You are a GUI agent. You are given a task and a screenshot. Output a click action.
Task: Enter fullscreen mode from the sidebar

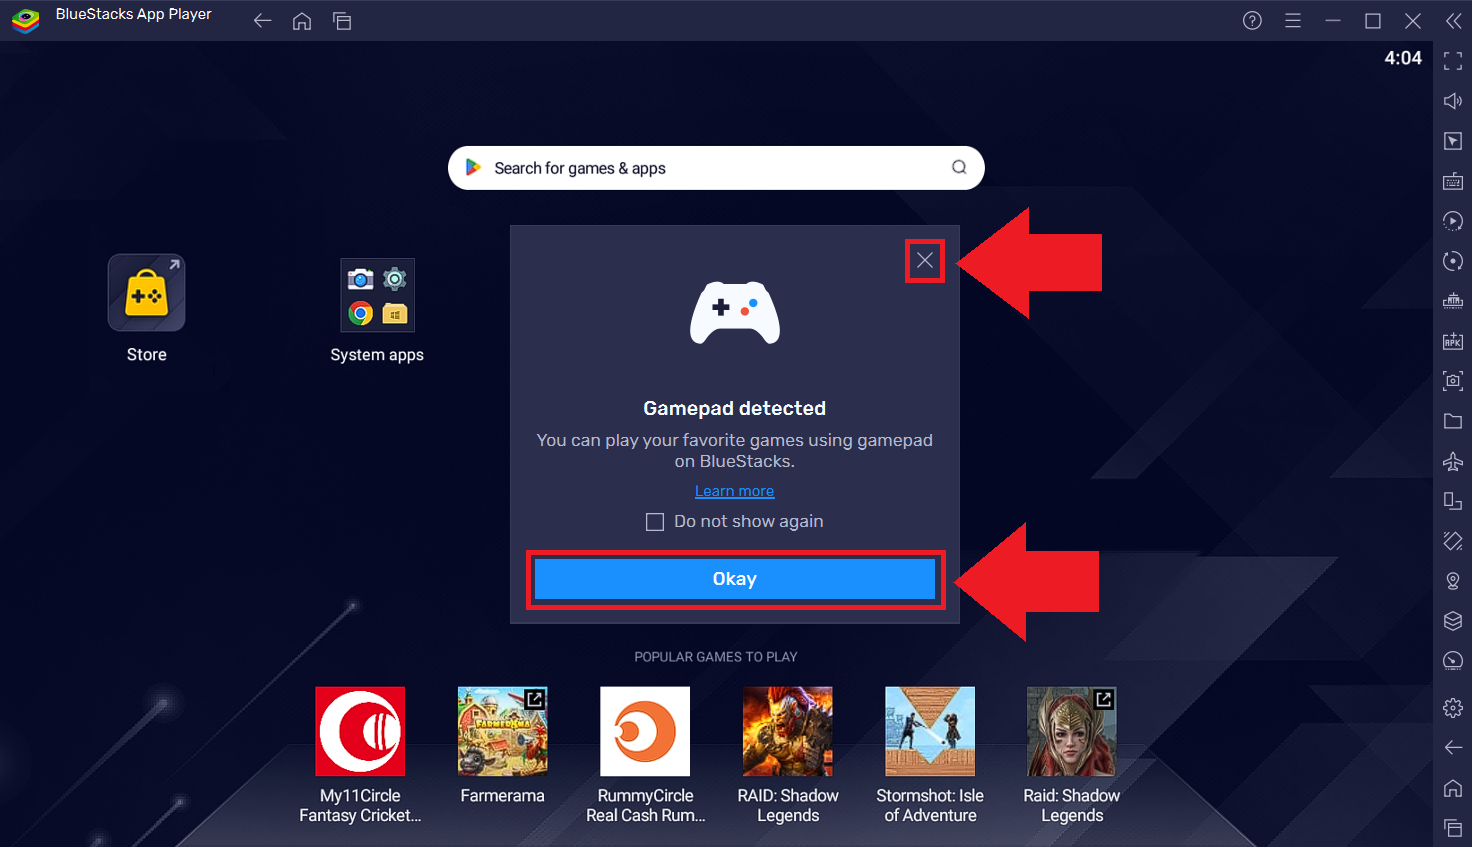1452,60
